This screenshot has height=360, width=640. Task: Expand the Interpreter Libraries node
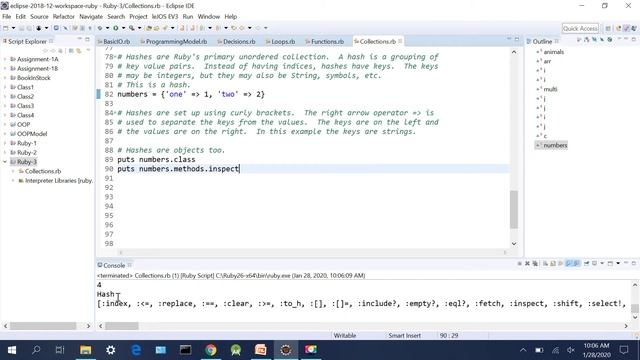click(13, 181)
